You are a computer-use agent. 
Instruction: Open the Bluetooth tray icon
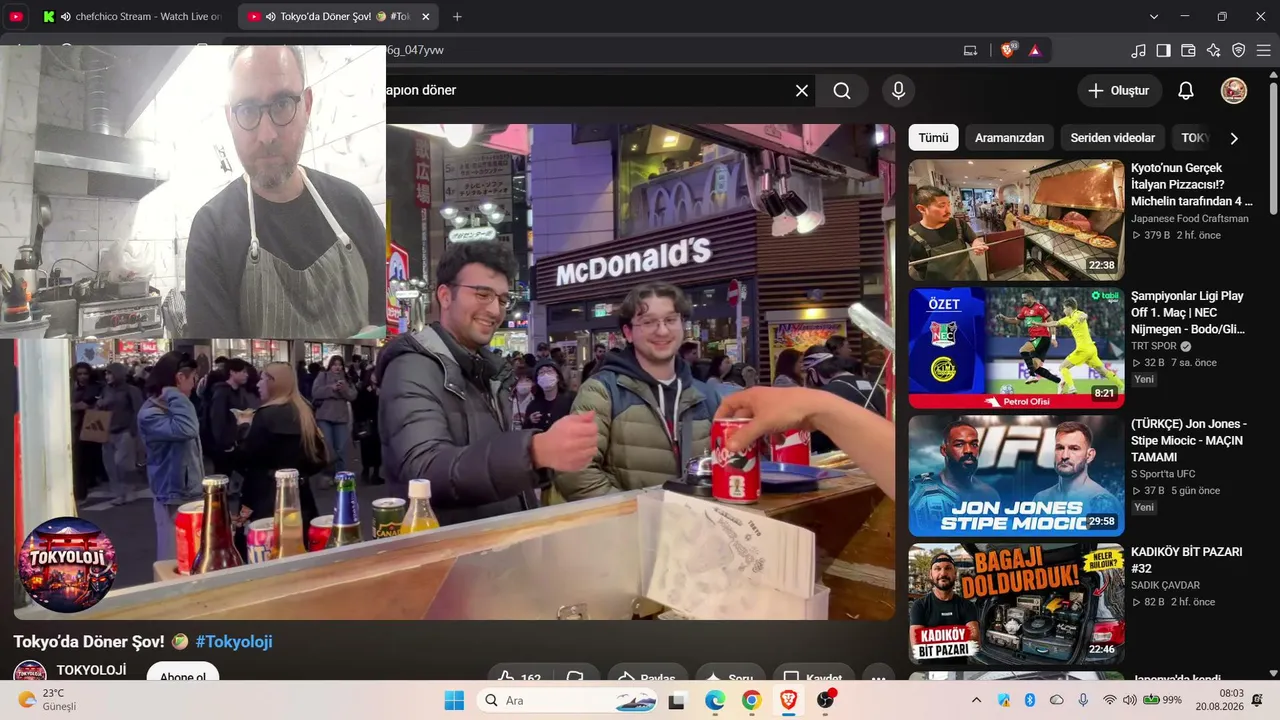tap(1030, 700)
